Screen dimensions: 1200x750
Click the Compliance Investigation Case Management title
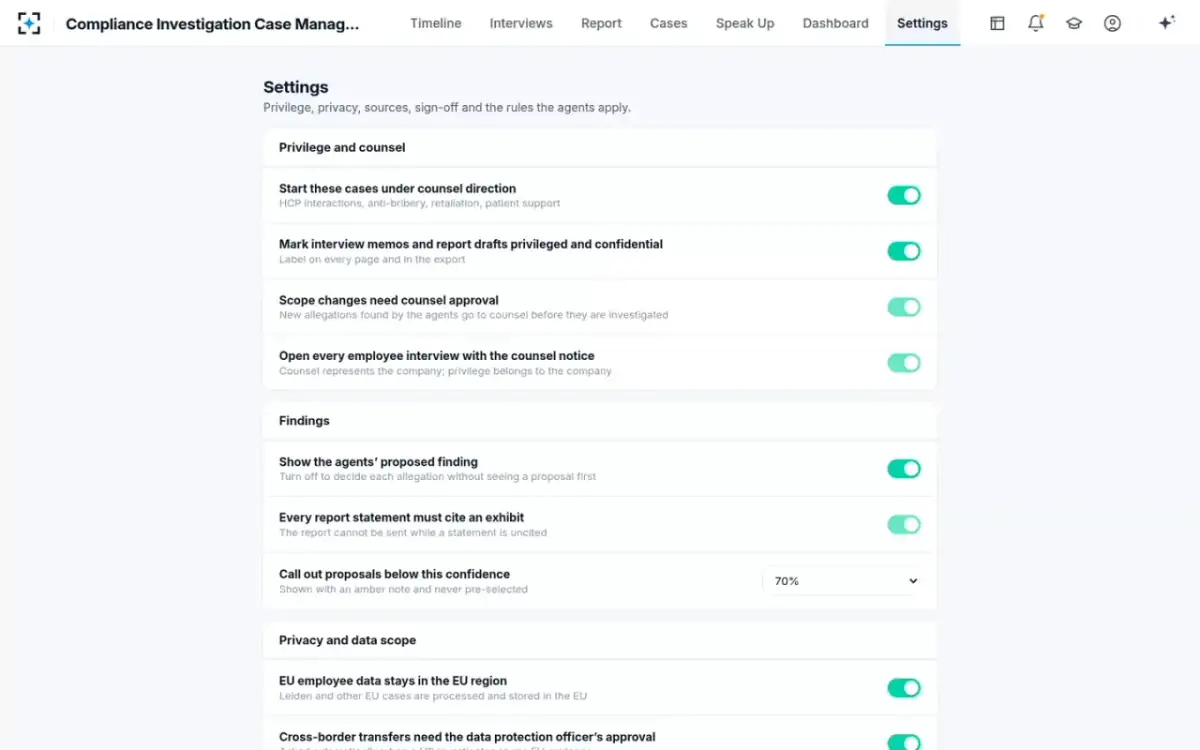click(212, 23)
